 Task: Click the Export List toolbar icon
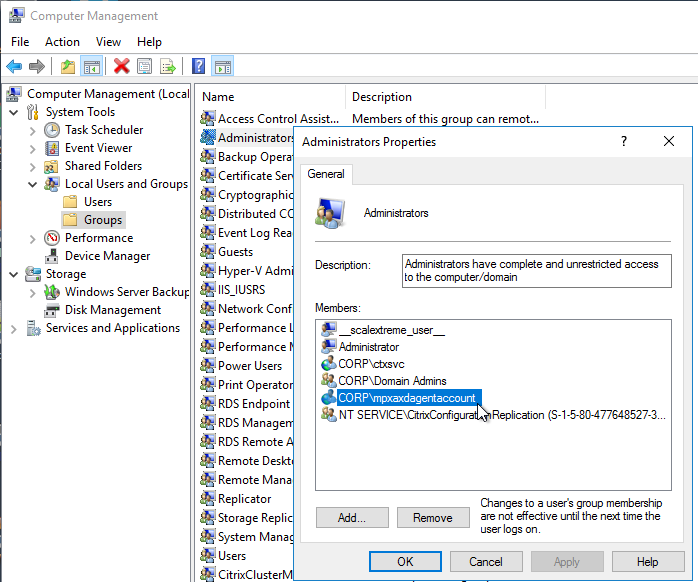168,67
